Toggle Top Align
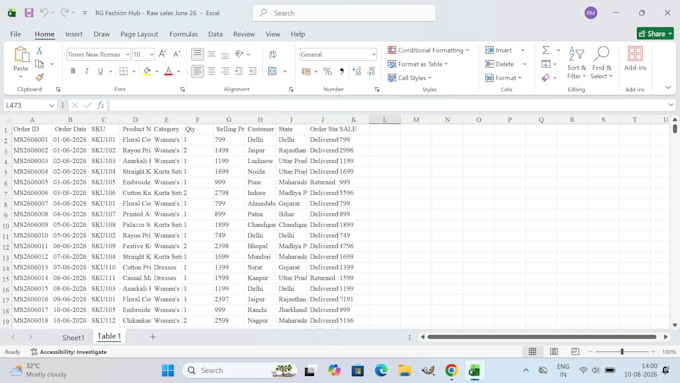 click(197, 54)
